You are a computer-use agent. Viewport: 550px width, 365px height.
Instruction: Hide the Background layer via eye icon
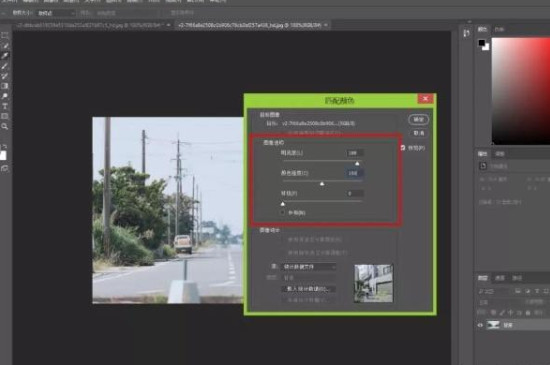click(480, 325)
